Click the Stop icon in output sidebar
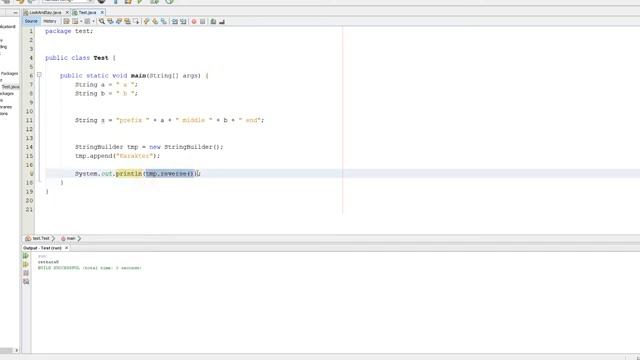Screen dimensions: 640x360 pos(26,273)
